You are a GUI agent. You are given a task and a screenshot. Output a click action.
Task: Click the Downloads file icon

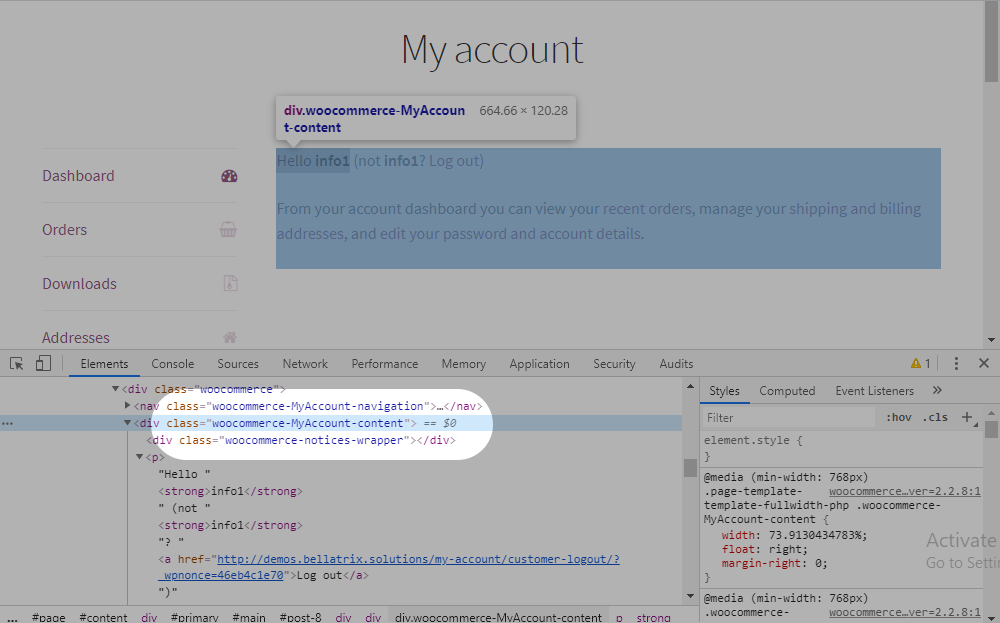click(230, 283)
